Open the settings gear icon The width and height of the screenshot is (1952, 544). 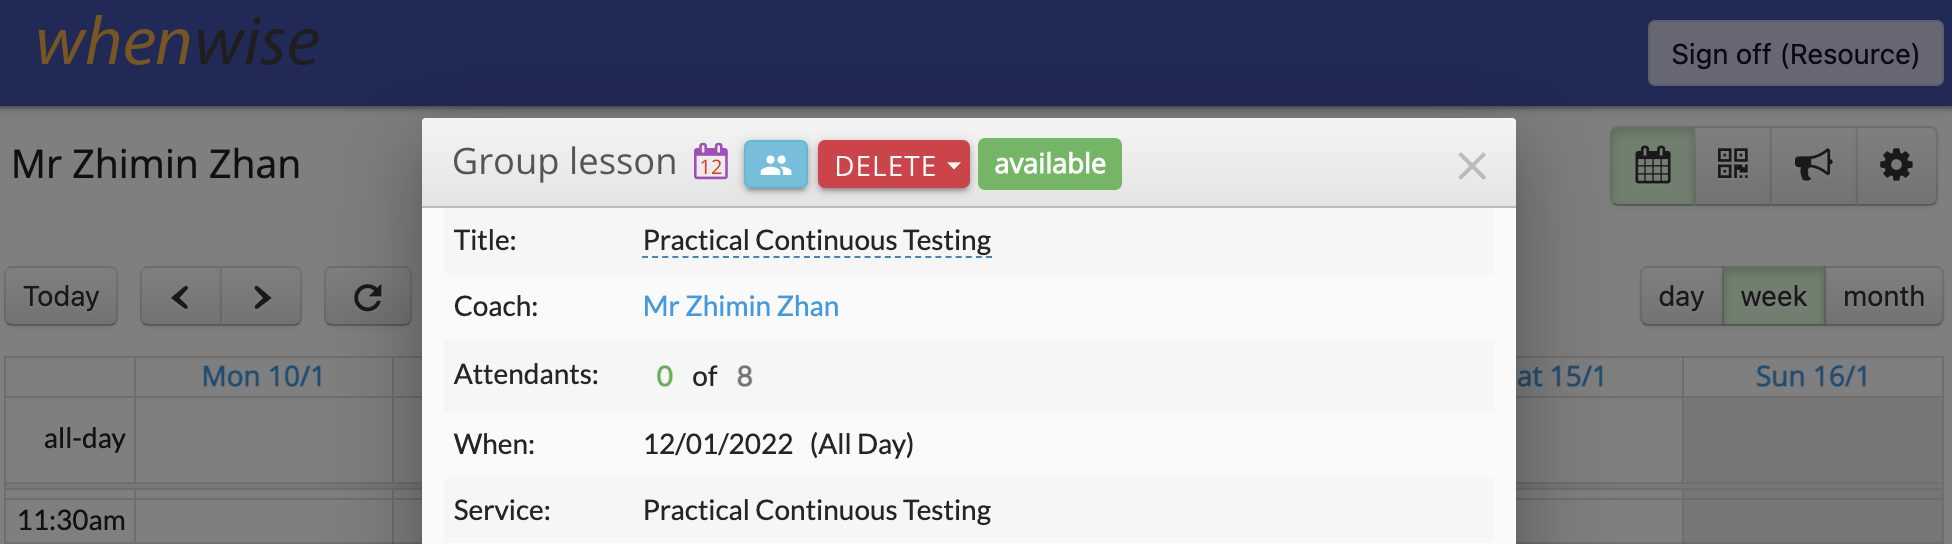point(1896,165)
